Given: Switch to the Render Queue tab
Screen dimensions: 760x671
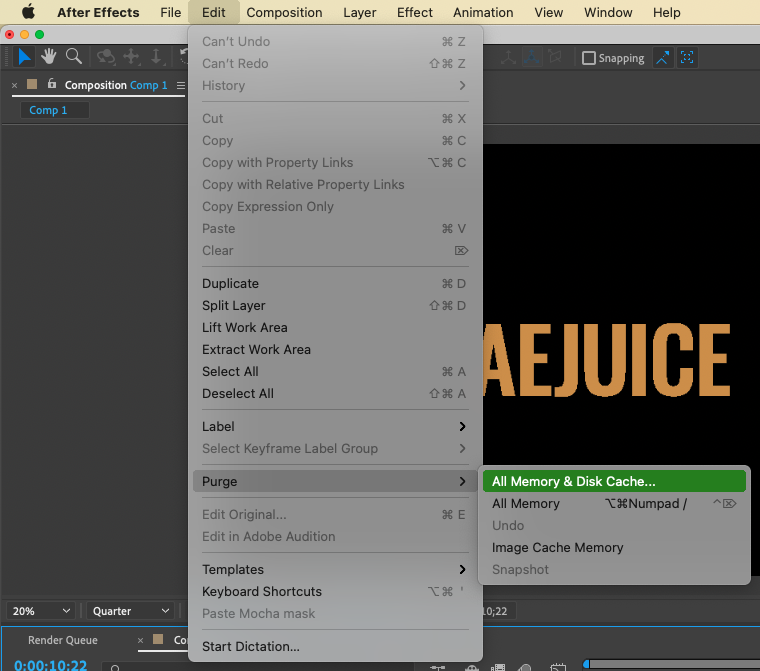Looking at the screenshot, I should coord(62,640).
